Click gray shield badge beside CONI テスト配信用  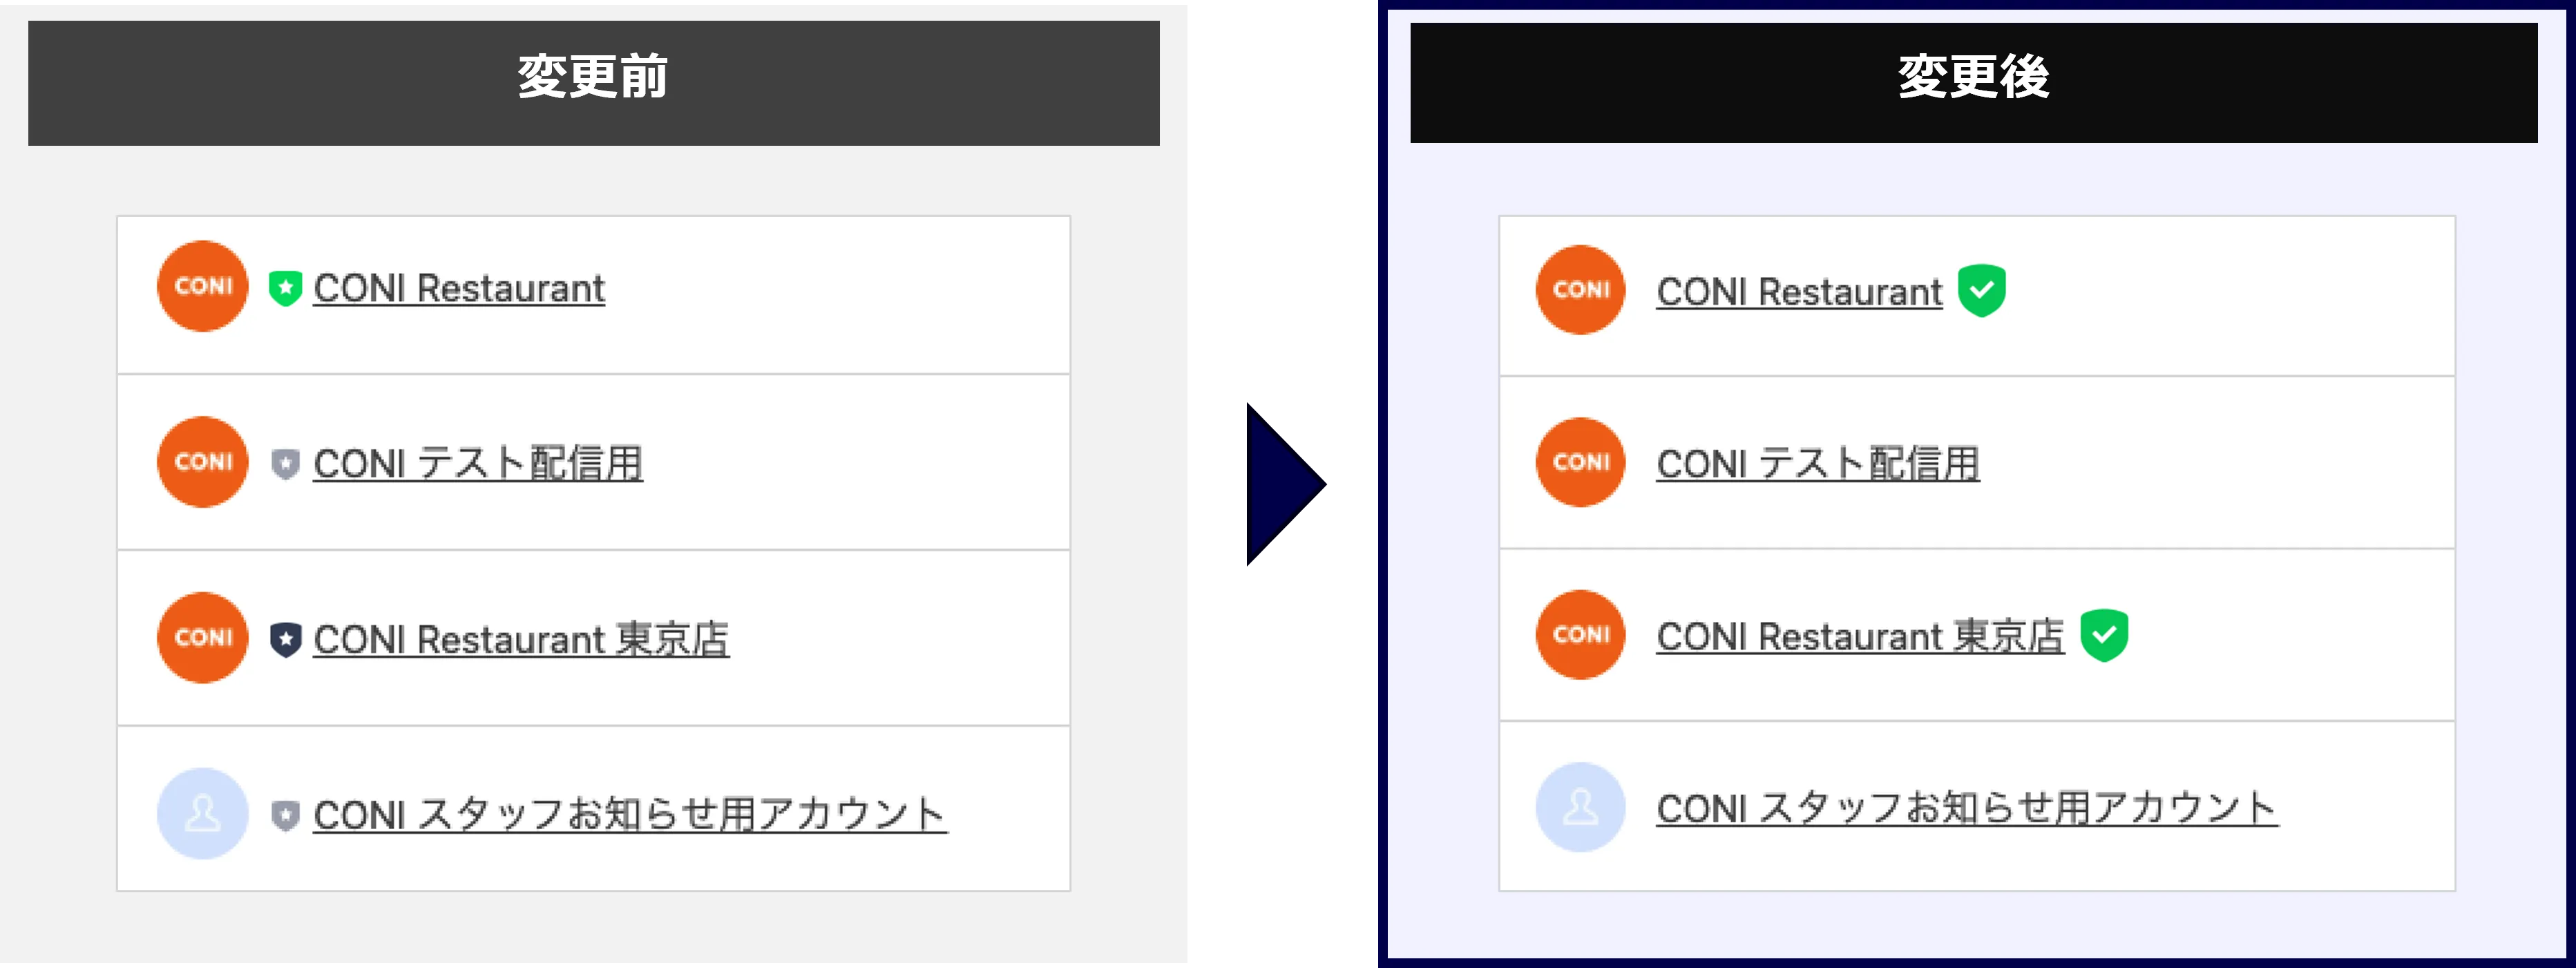pyautogui.click(x=285, y=463)
